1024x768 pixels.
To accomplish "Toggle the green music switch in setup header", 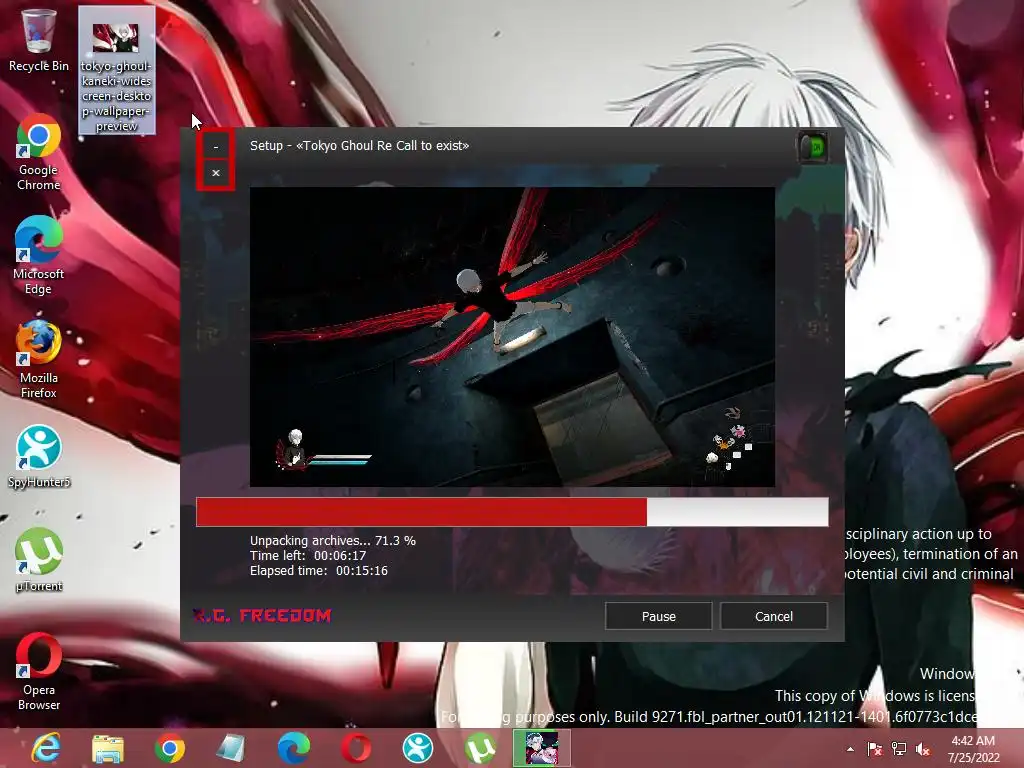I will [814, 148].
